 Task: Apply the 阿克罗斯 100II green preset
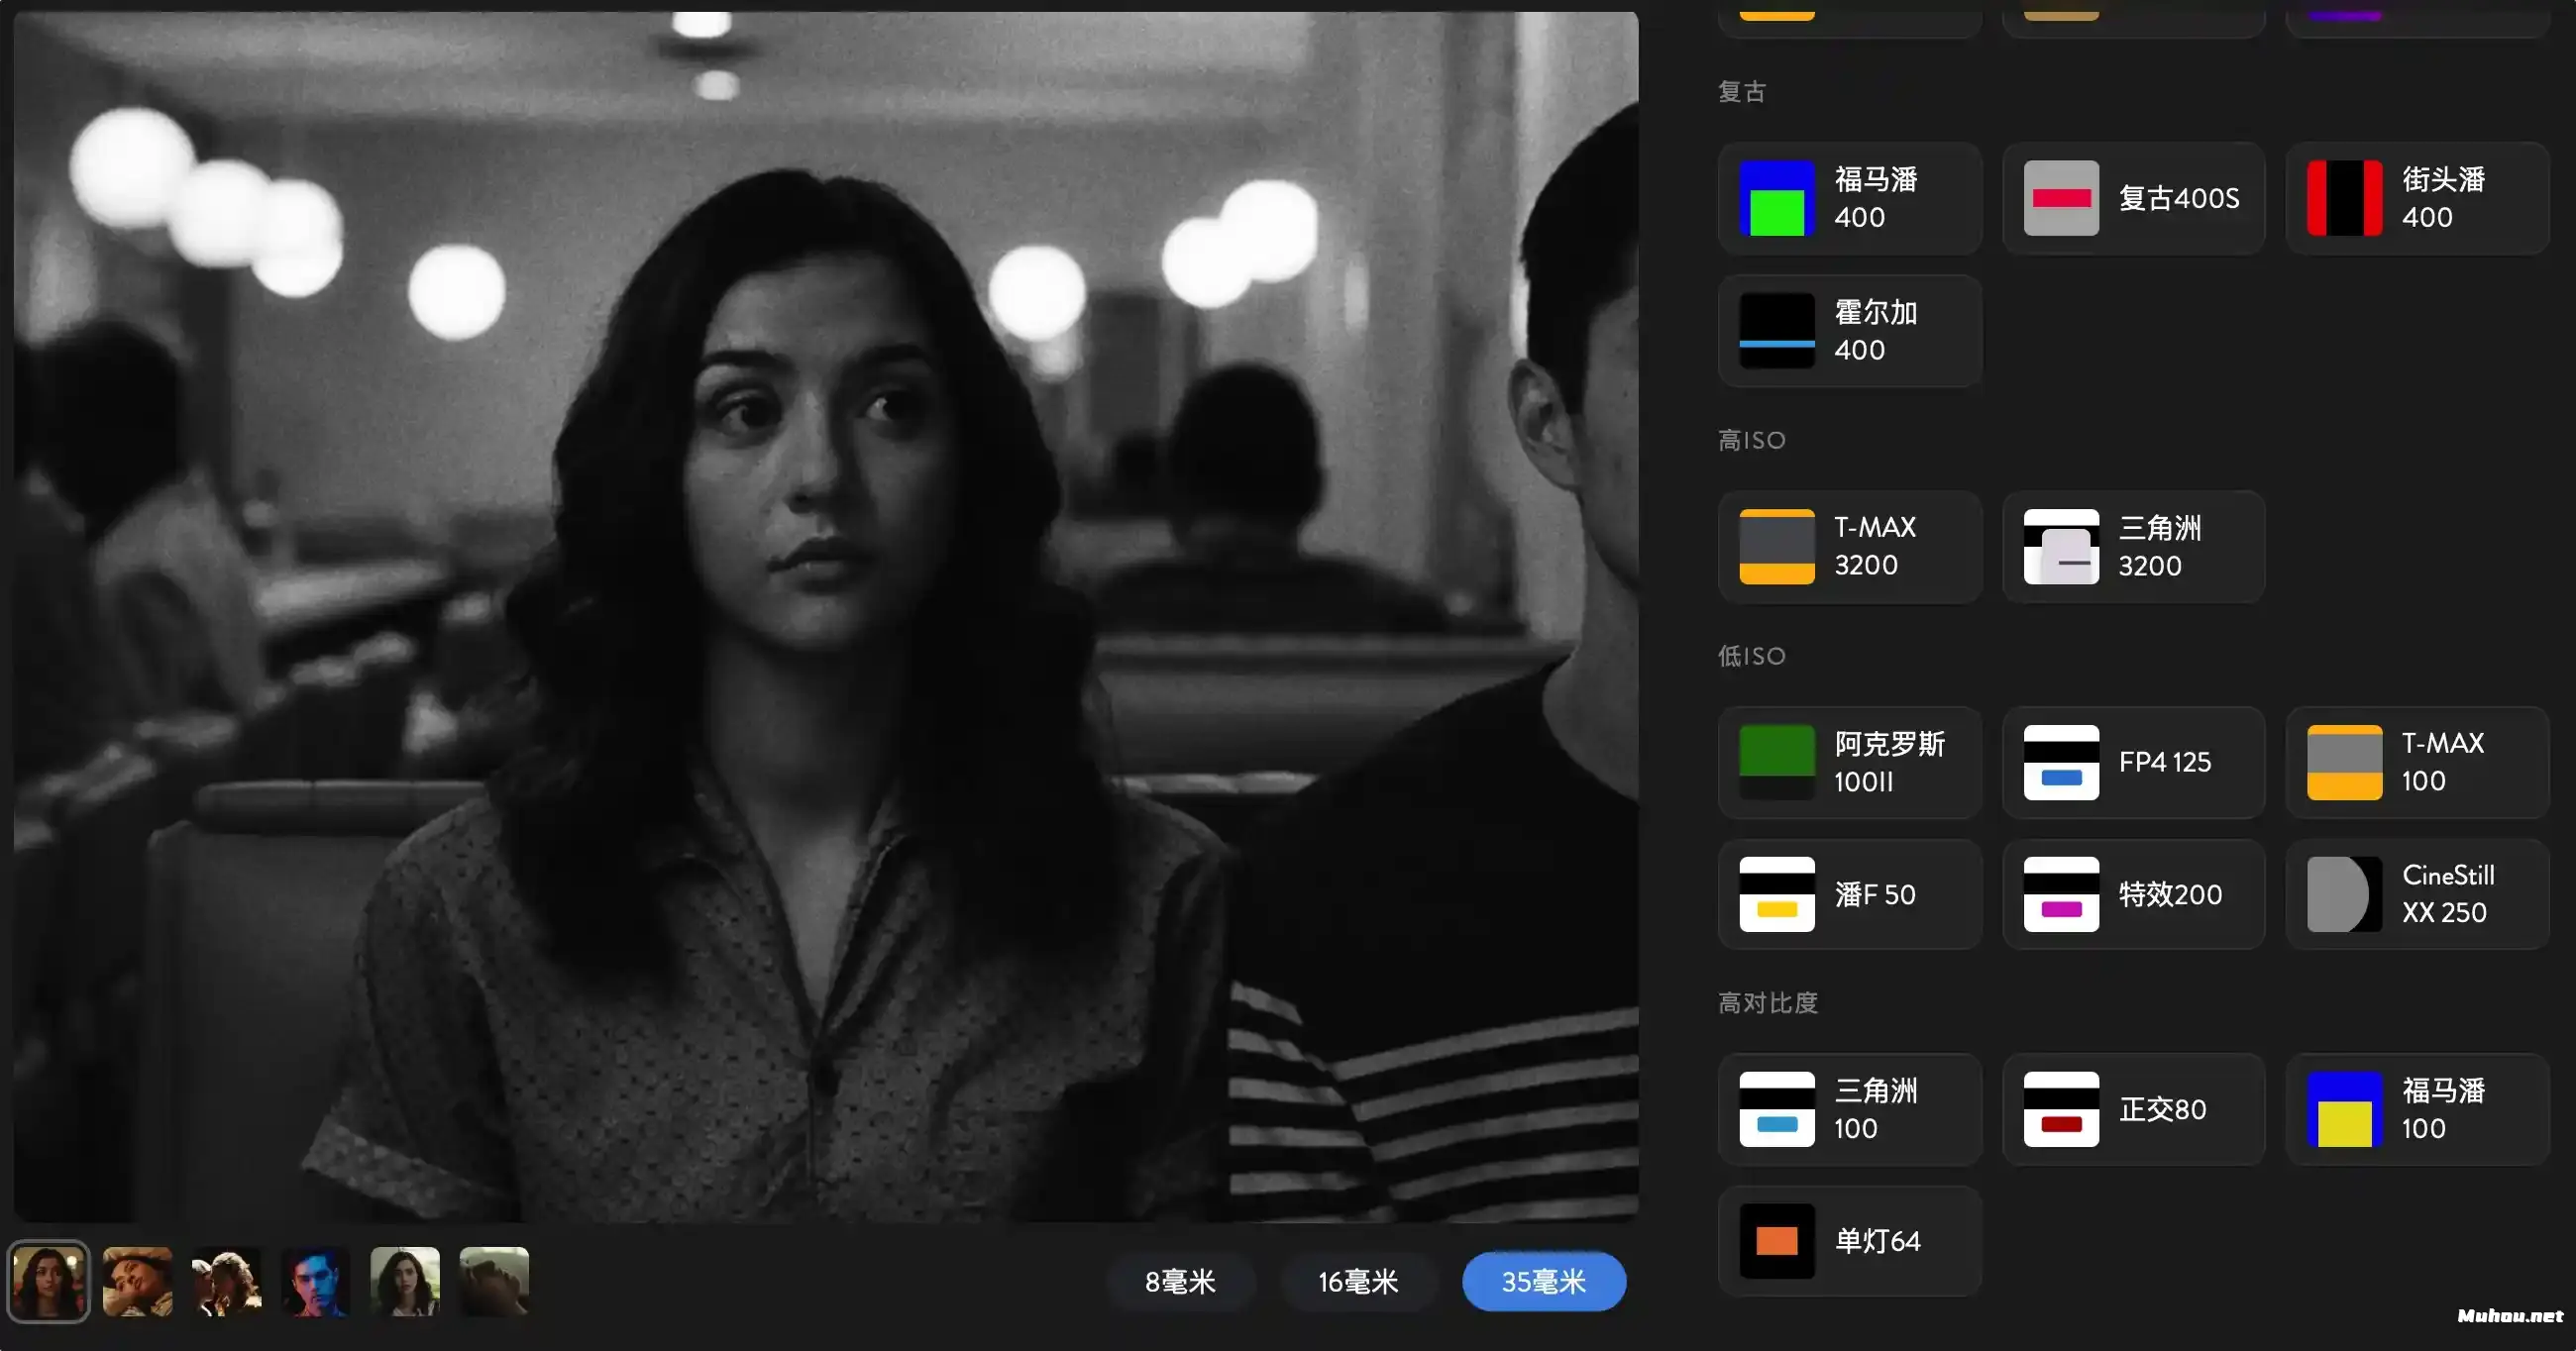pos(1776,762)
